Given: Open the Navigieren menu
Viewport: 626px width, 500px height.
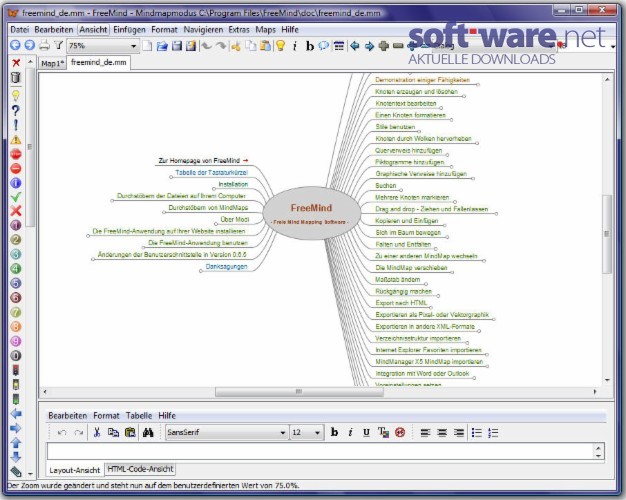Looking at the screenshot, I should coord(203,30).
